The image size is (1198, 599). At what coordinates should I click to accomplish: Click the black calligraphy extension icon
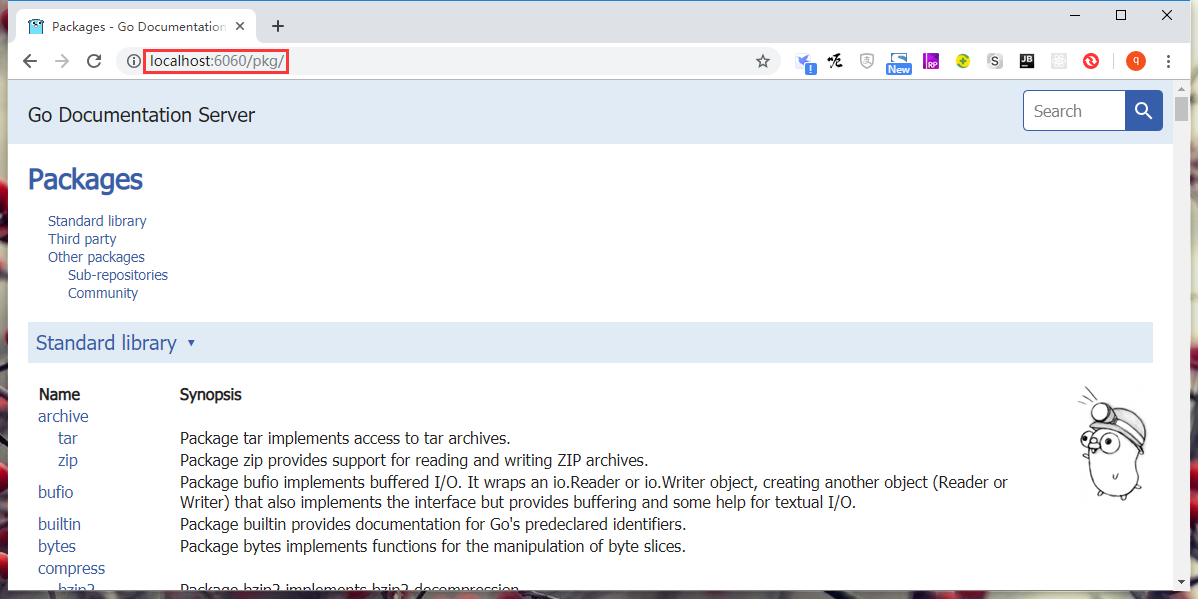[x=835, y=61]
